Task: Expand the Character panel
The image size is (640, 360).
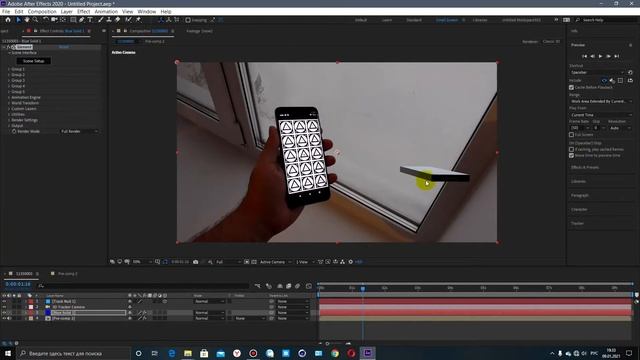Action: coord(579,209)
